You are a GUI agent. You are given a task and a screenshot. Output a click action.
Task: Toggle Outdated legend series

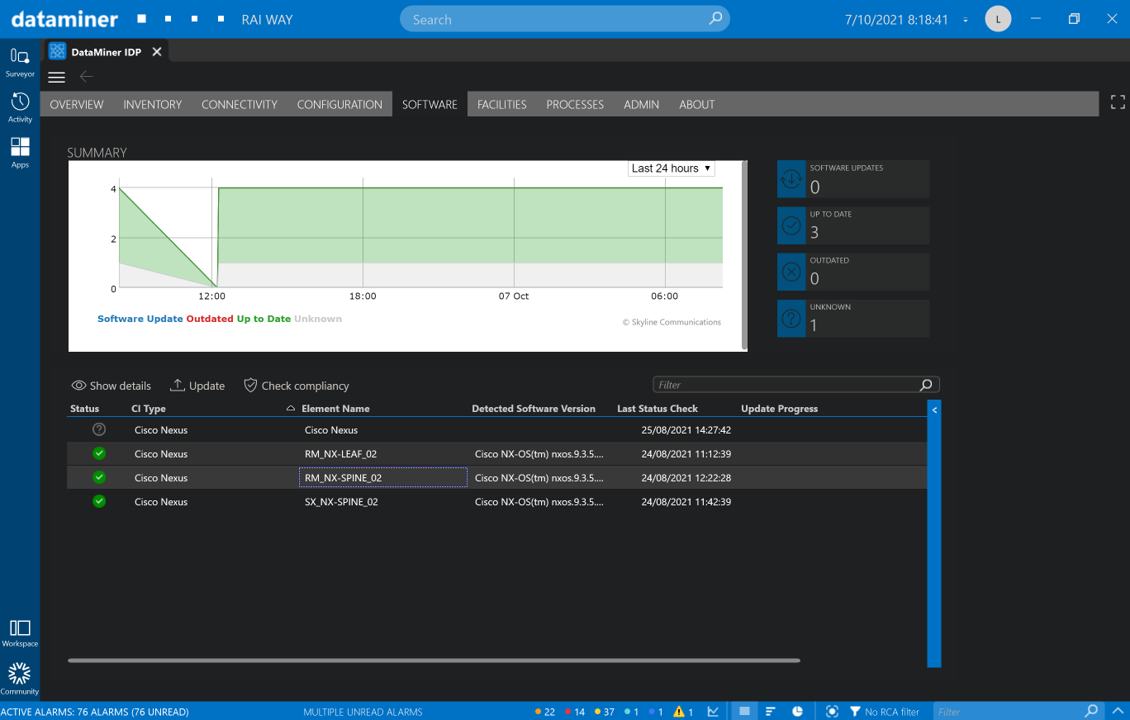pos(210,319)
